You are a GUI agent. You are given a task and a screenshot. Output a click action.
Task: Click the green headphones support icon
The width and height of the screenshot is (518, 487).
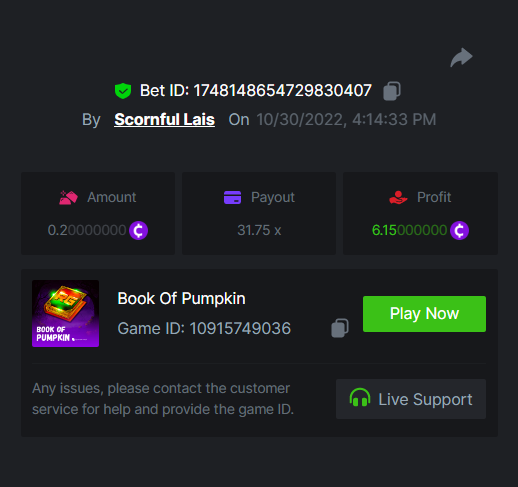(360, 398)
